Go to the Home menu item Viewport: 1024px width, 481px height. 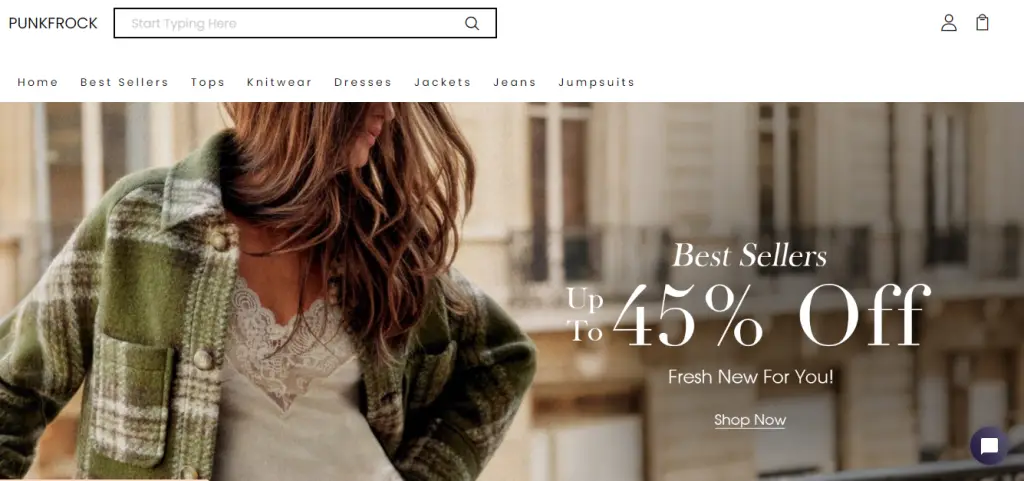(x=38, y=82)
